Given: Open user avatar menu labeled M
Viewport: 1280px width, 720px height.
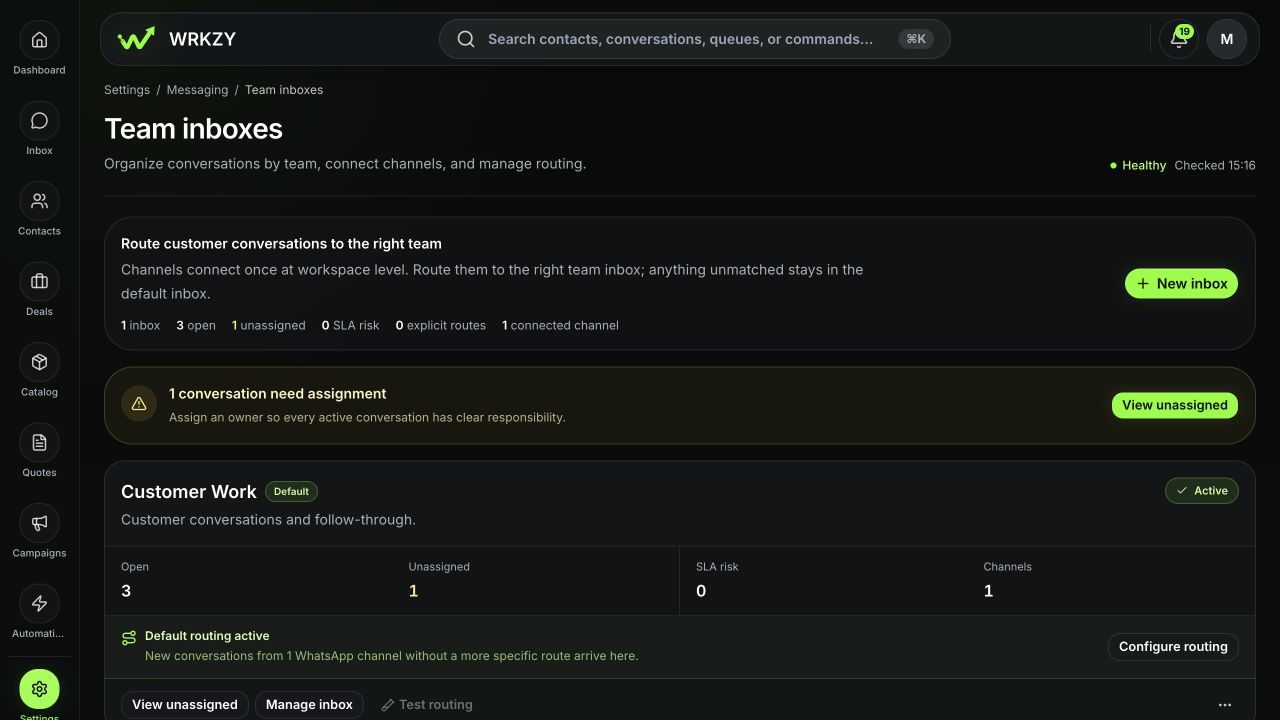Looking at the screenshot, I should tap(1227, 39).
